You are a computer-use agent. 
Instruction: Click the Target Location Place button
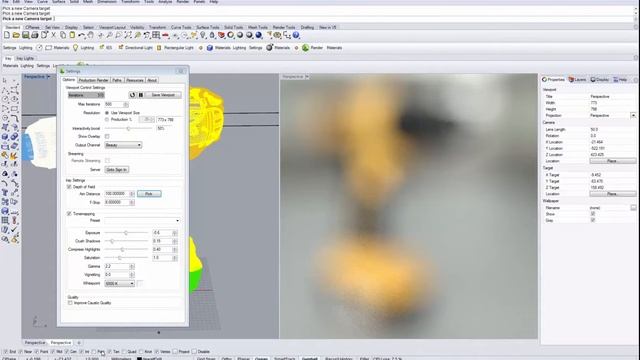pos(613,194)
